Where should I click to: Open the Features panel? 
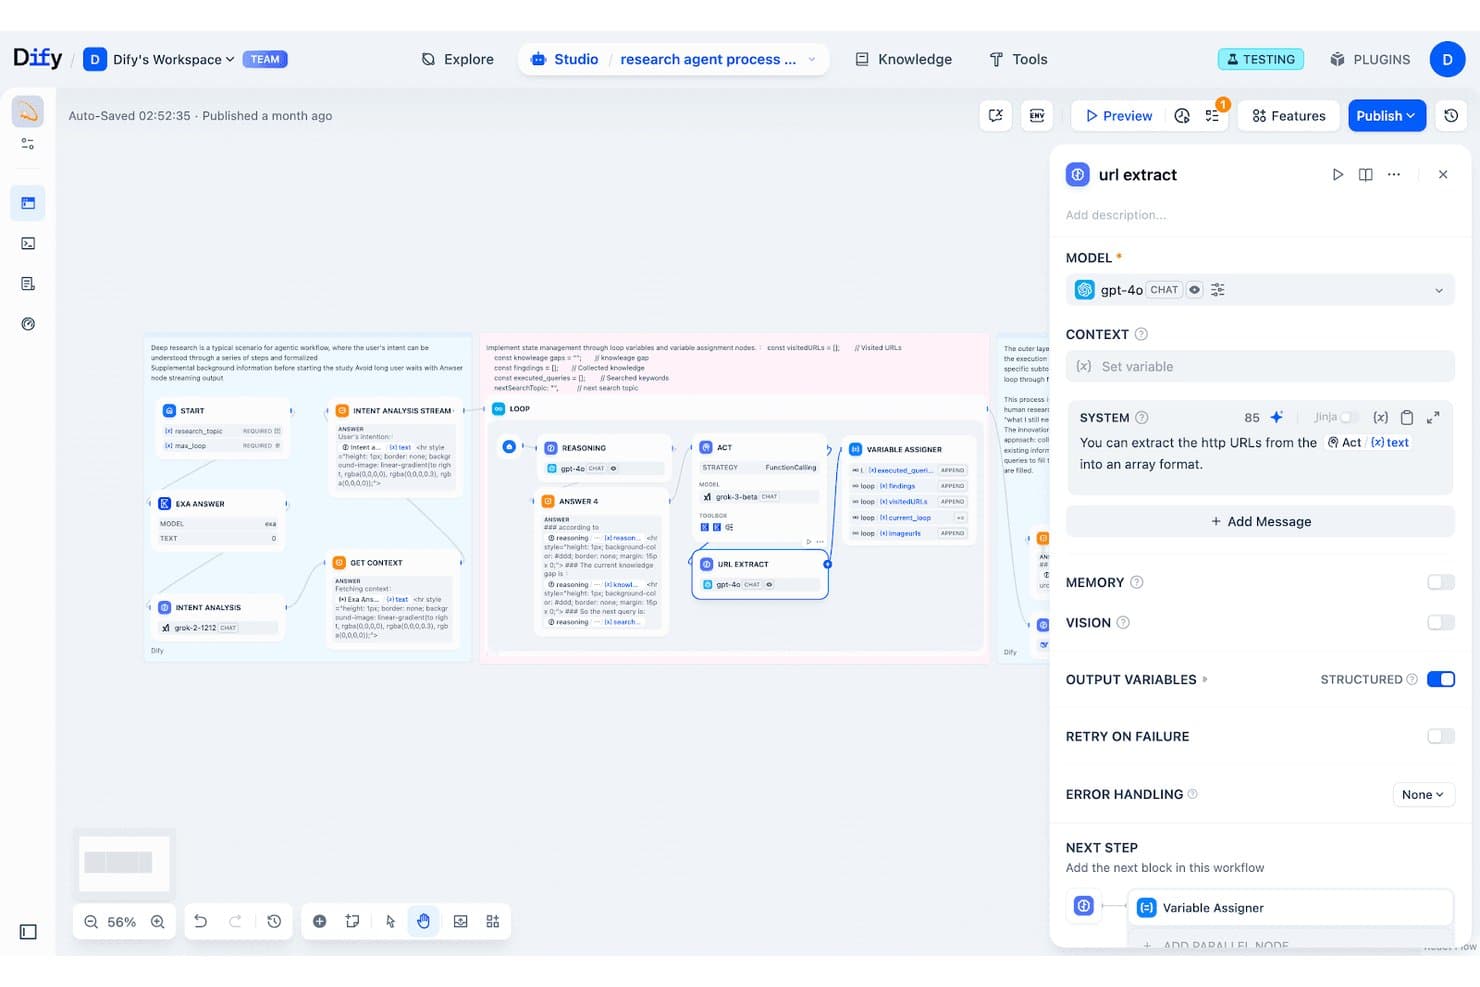click(1289, 116)
